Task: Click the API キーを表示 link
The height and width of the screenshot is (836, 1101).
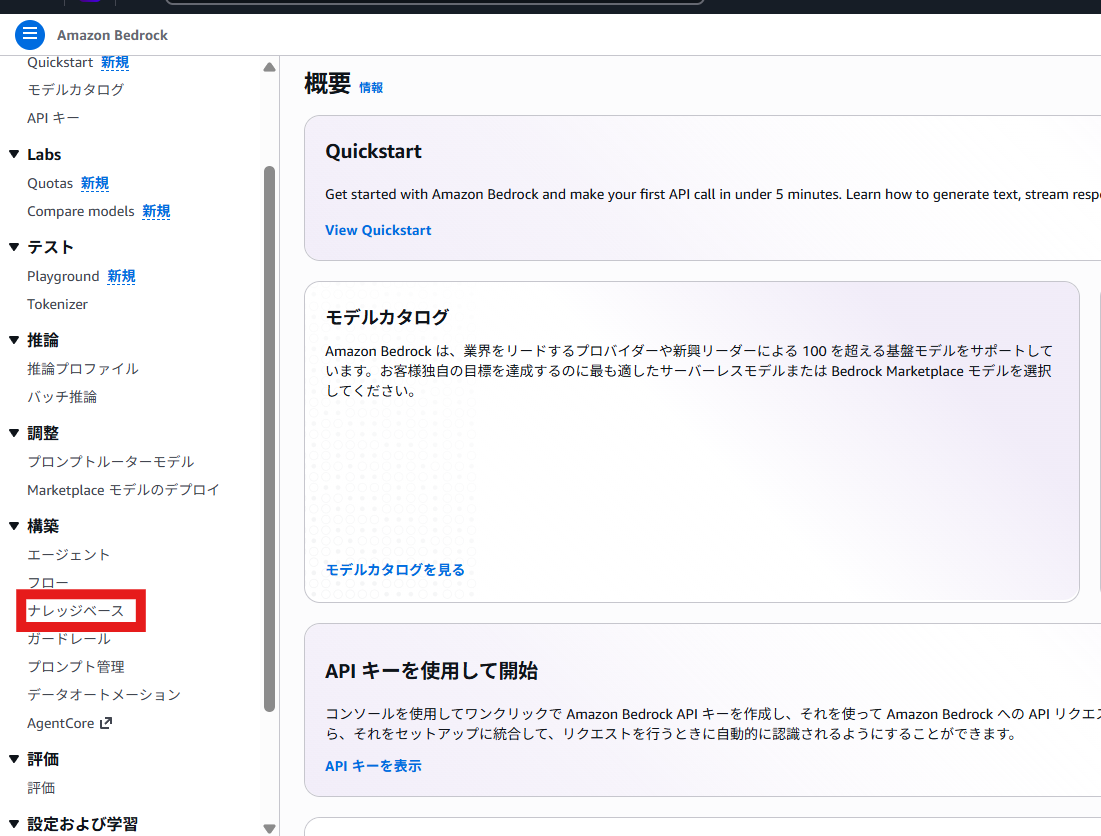Action: click(x=373, y=766)
